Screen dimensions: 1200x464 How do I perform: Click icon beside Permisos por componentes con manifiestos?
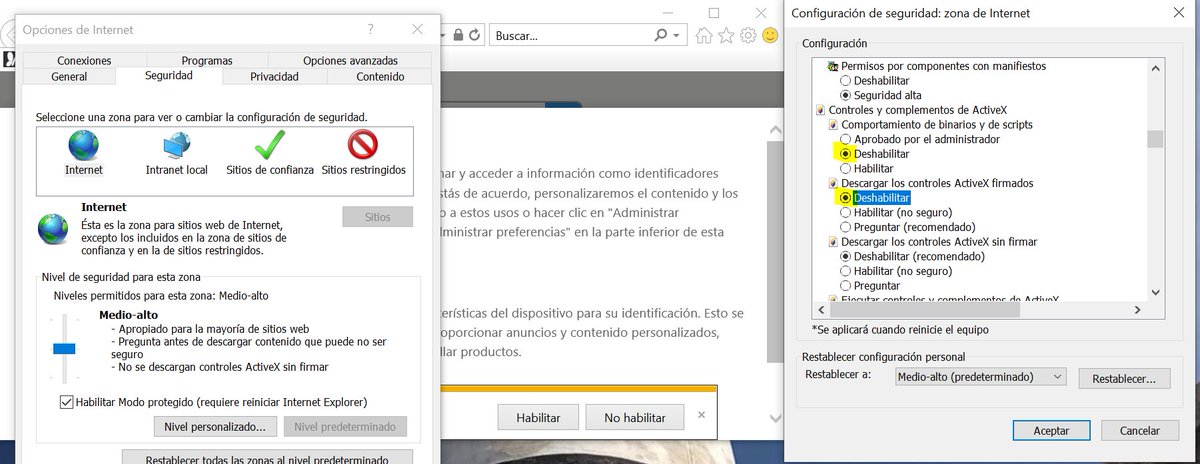click(833, 66)
